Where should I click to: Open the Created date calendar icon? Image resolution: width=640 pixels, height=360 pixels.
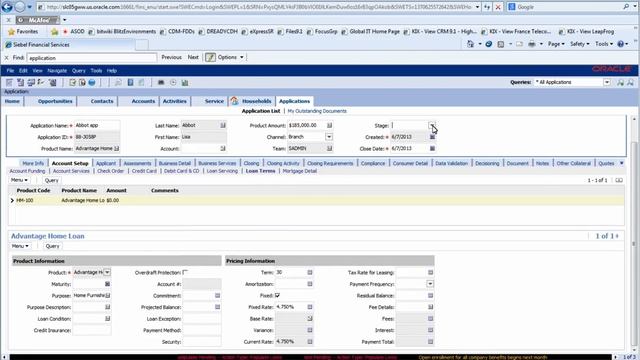point(432,137)
